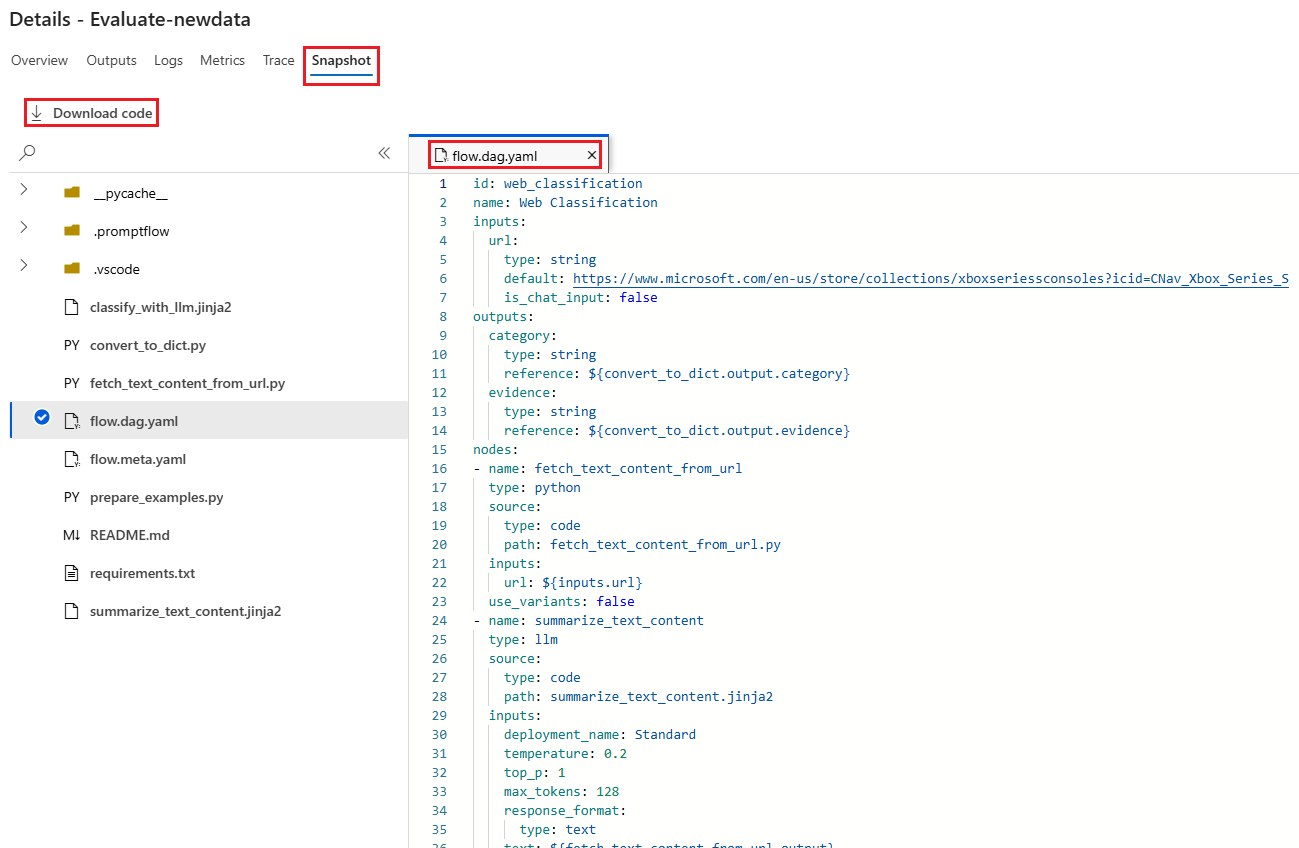Open the flow.meta.yaml file
Image resolution: width=1299 pixels, height=848 pixels.
coord(138,459)
